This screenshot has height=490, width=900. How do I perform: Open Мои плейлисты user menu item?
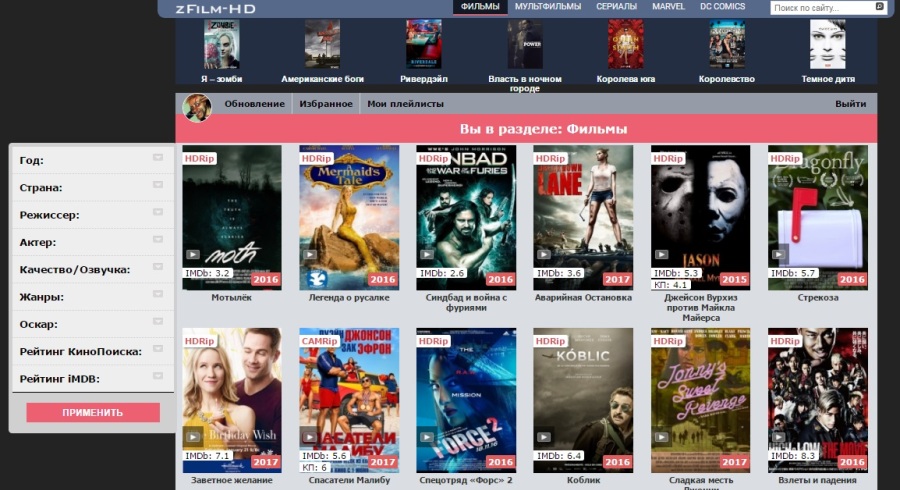[405, 104]
